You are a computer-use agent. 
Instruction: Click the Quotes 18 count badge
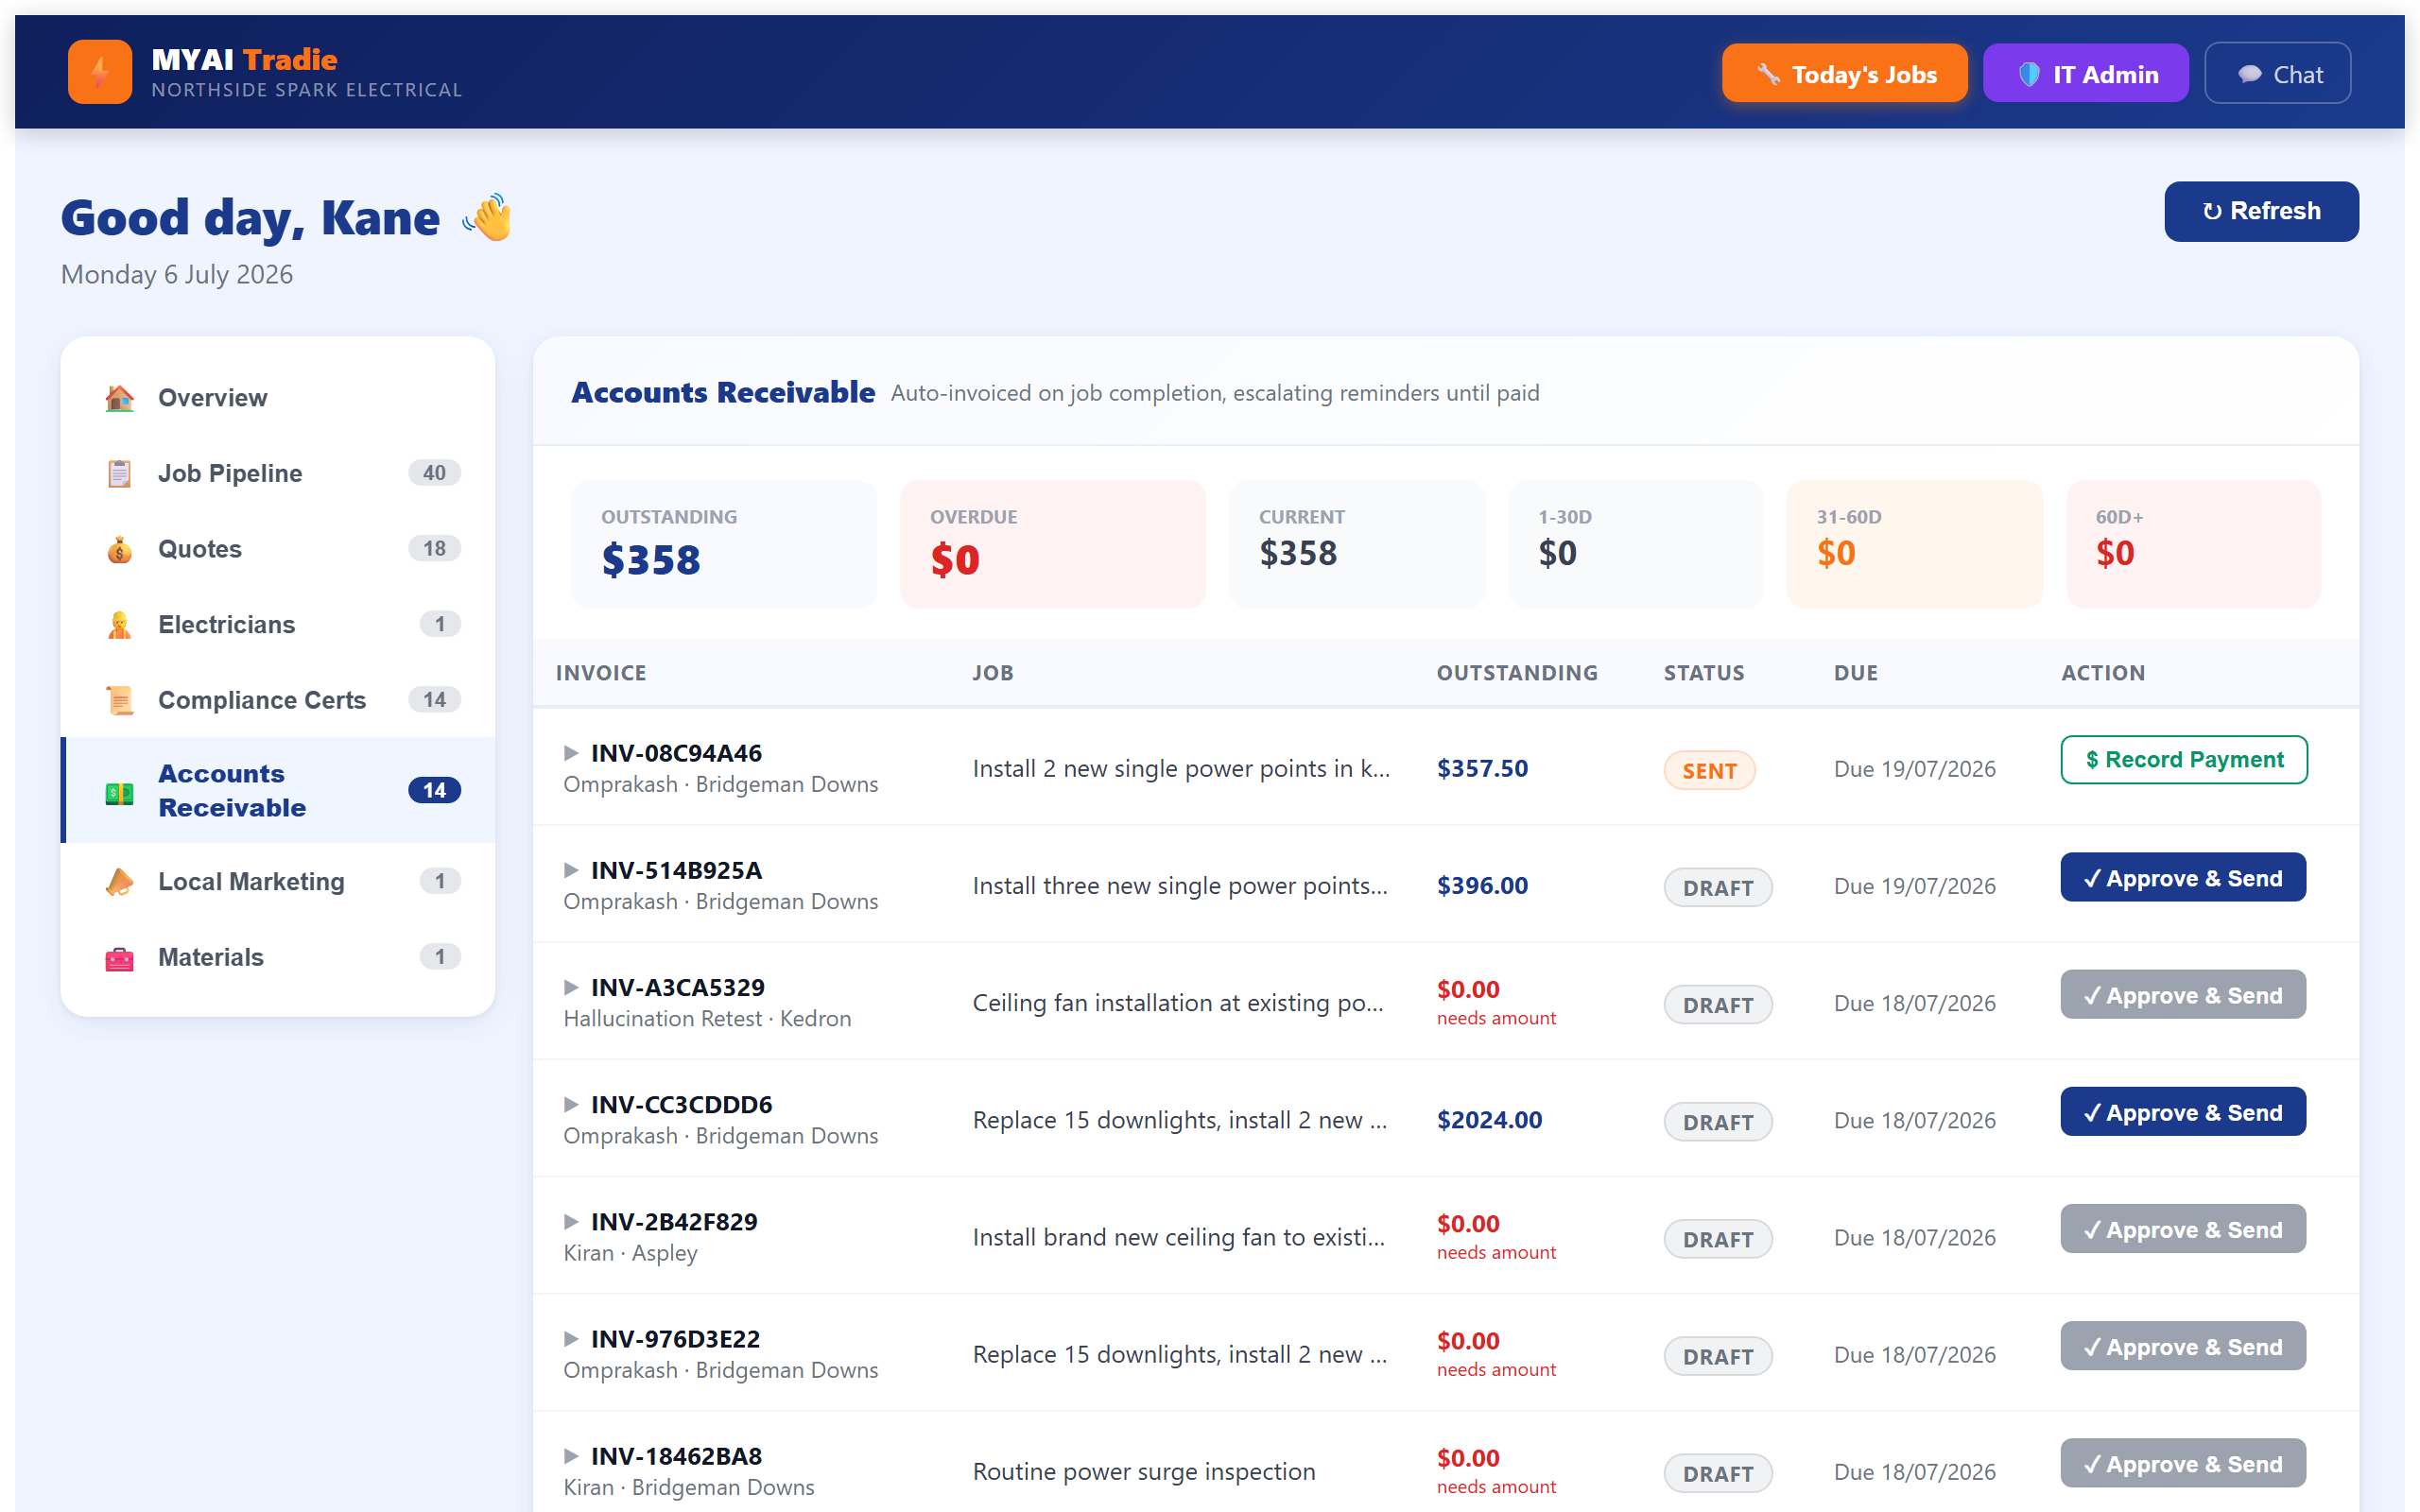434,549
